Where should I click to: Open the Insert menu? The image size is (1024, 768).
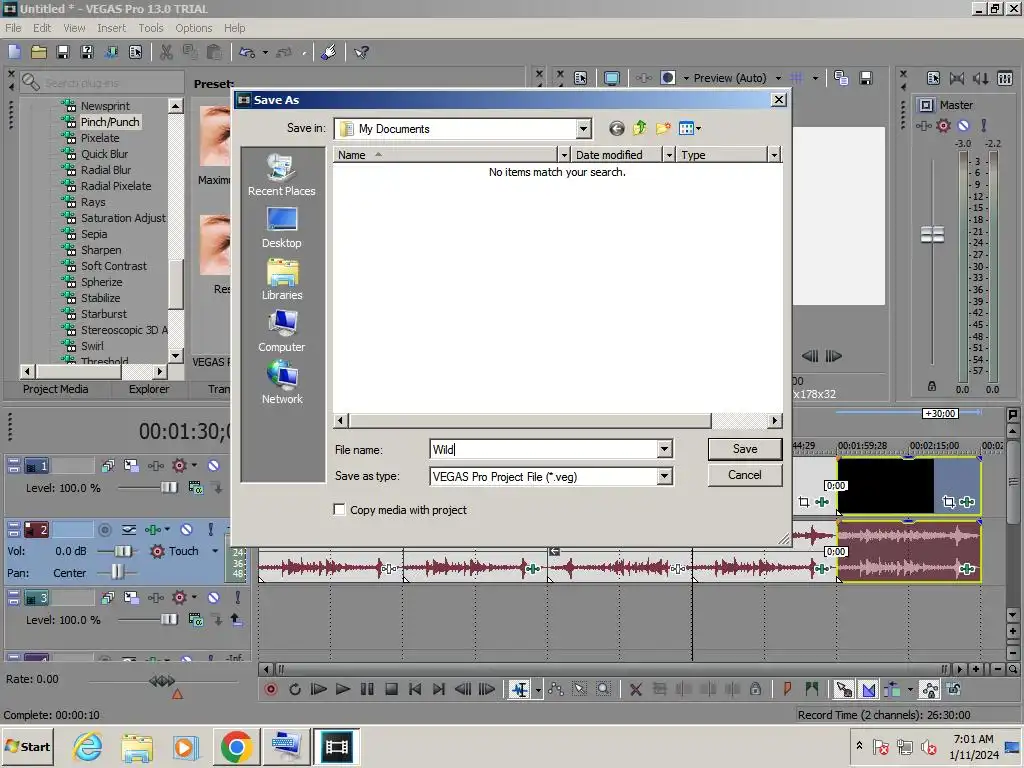pos(112,28)
